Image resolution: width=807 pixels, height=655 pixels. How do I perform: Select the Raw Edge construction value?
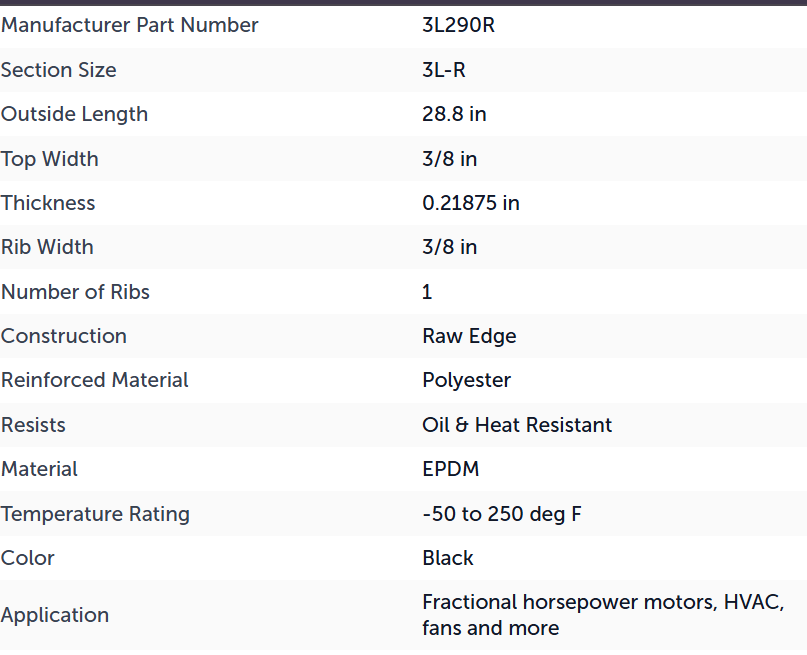click(469, 337)
